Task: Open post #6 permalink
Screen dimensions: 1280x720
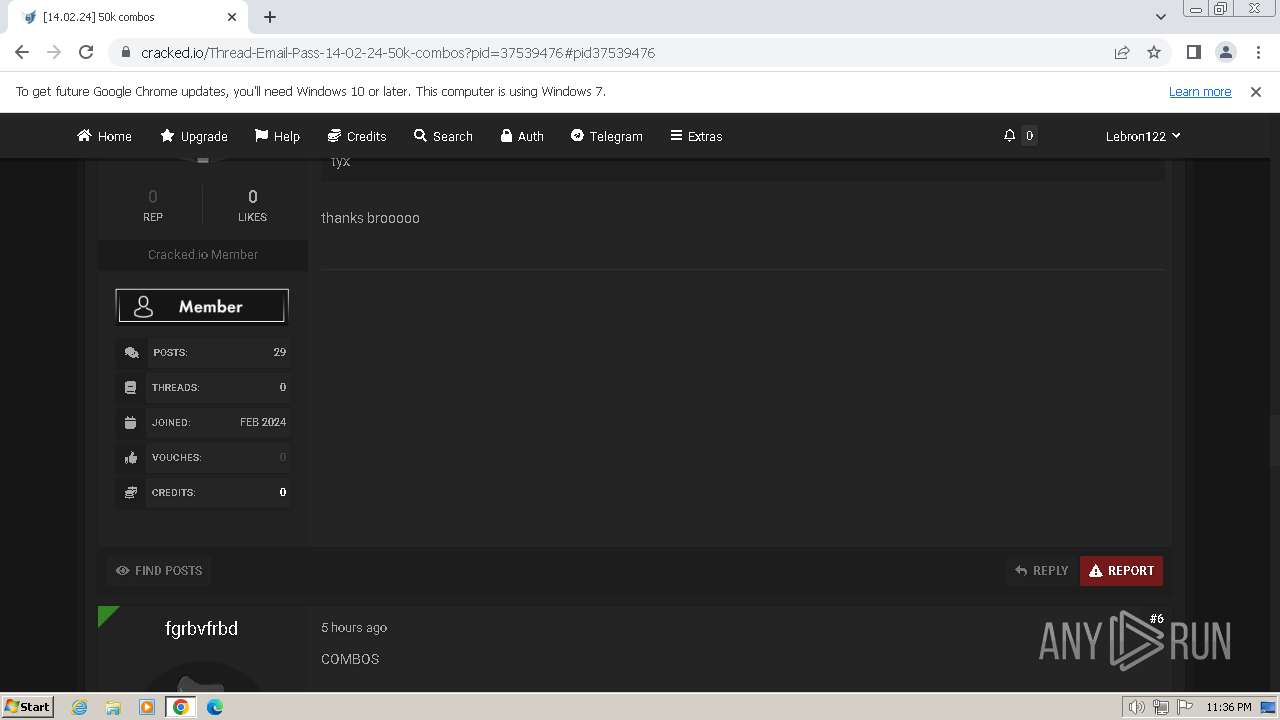Action: (x=1157, y=619)
